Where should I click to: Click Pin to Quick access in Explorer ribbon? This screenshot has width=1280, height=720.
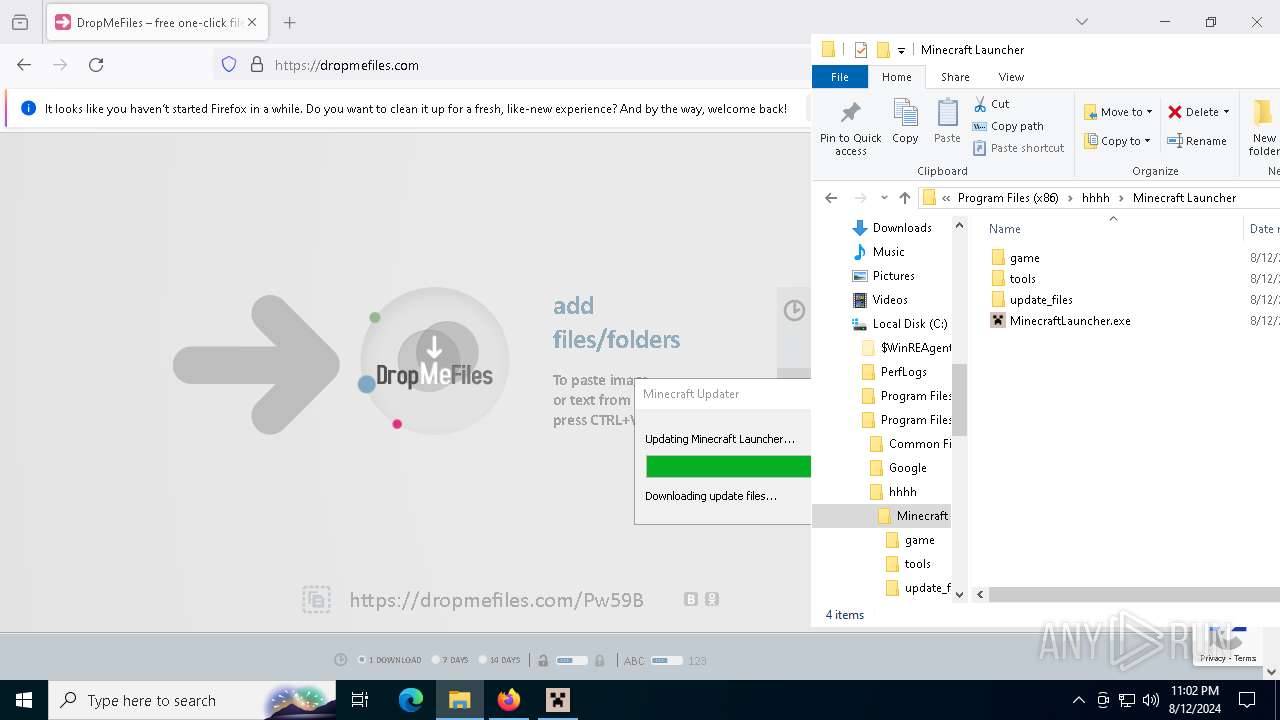point(851,127)
